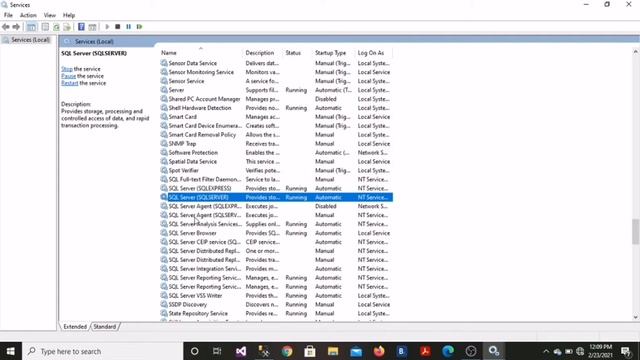Click the Pause the service link
640x360 pixels.
[69, 76]
